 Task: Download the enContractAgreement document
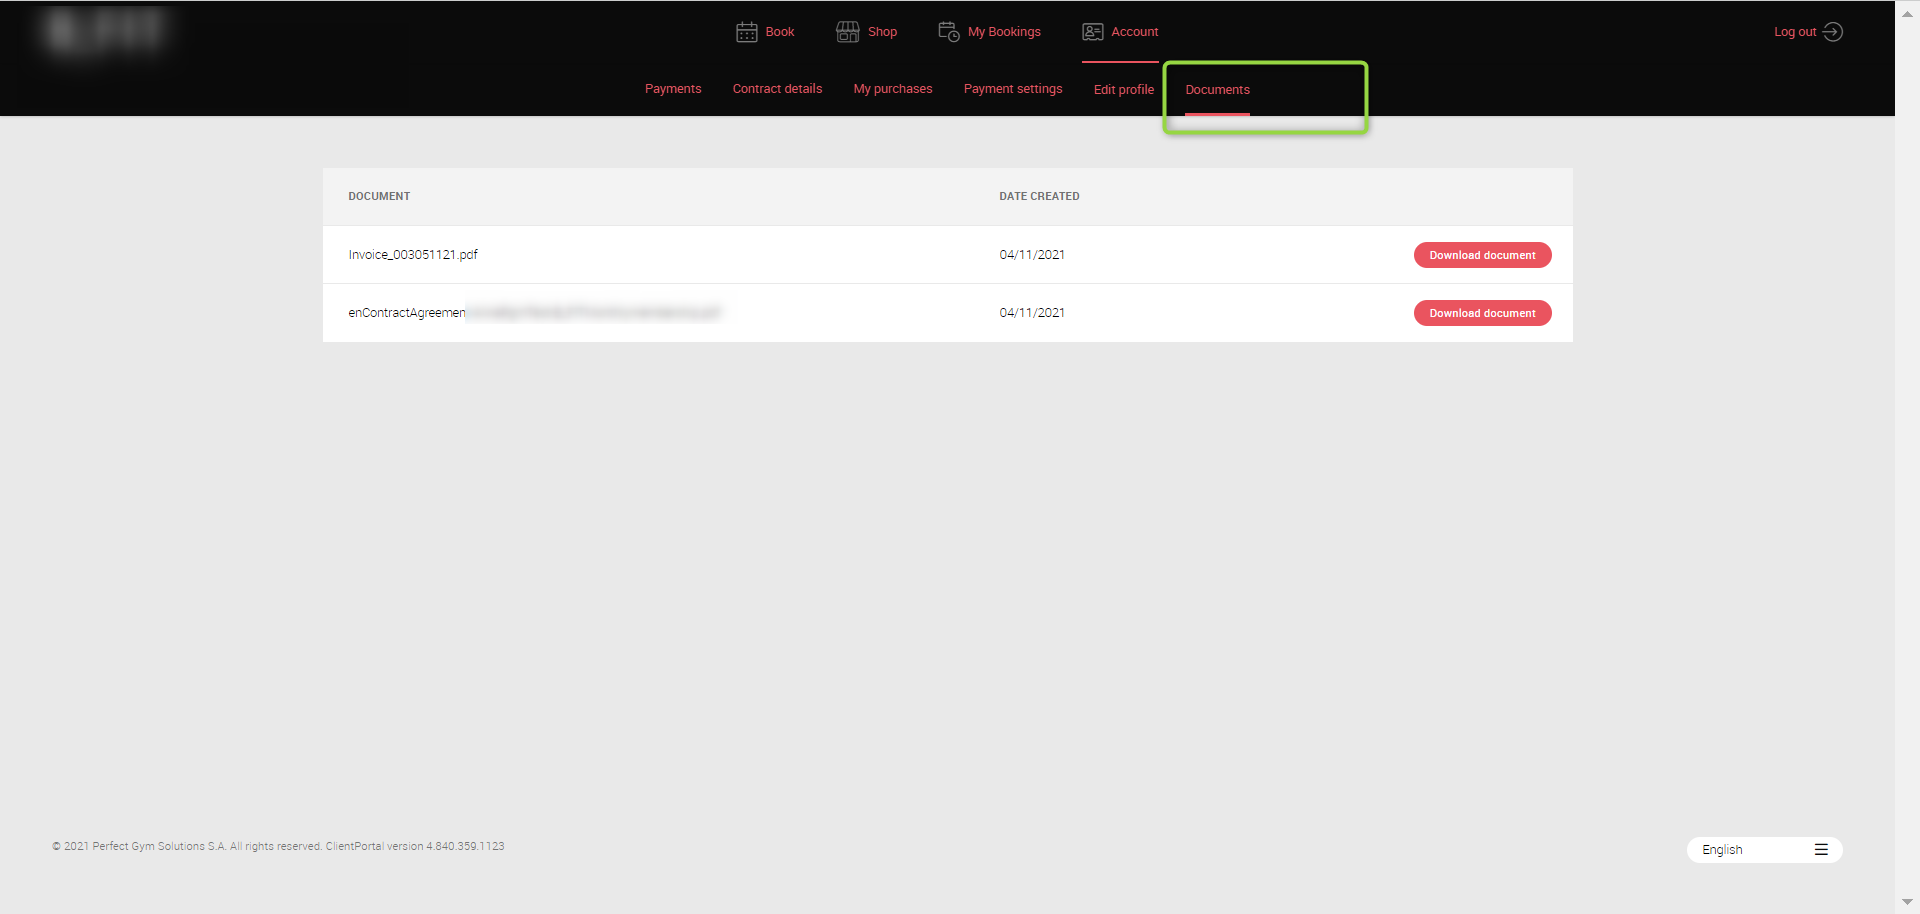[1482, 313]
